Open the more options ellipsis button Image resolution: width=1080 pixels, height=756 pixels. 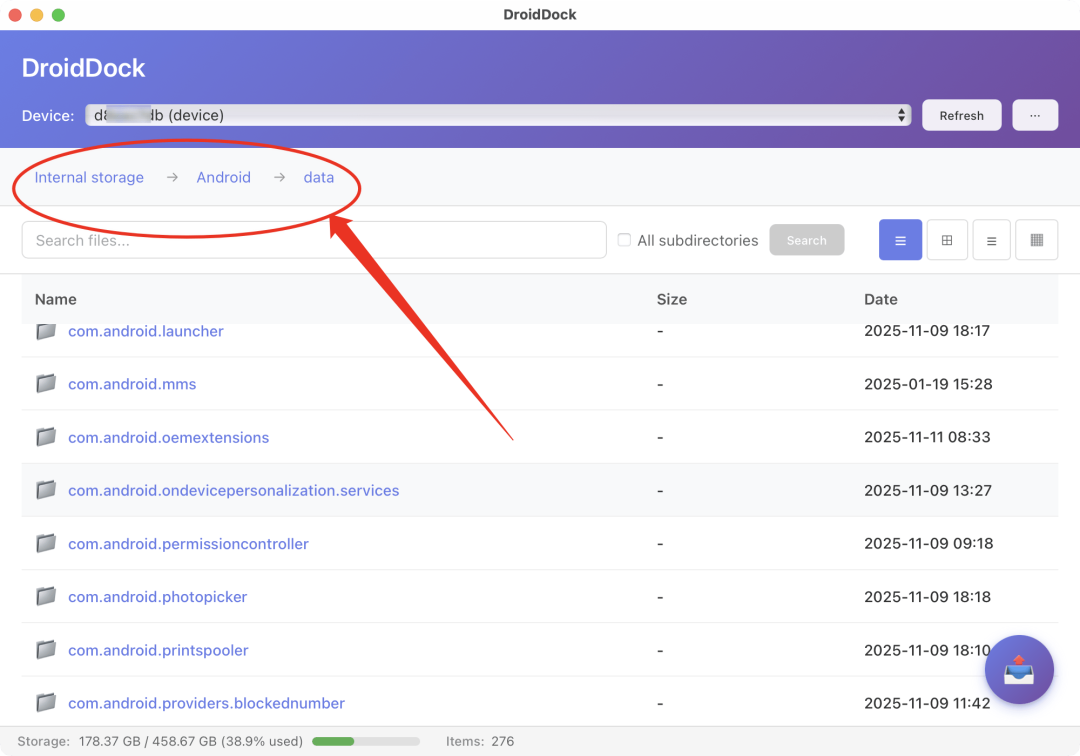(x=1035, y=115)
